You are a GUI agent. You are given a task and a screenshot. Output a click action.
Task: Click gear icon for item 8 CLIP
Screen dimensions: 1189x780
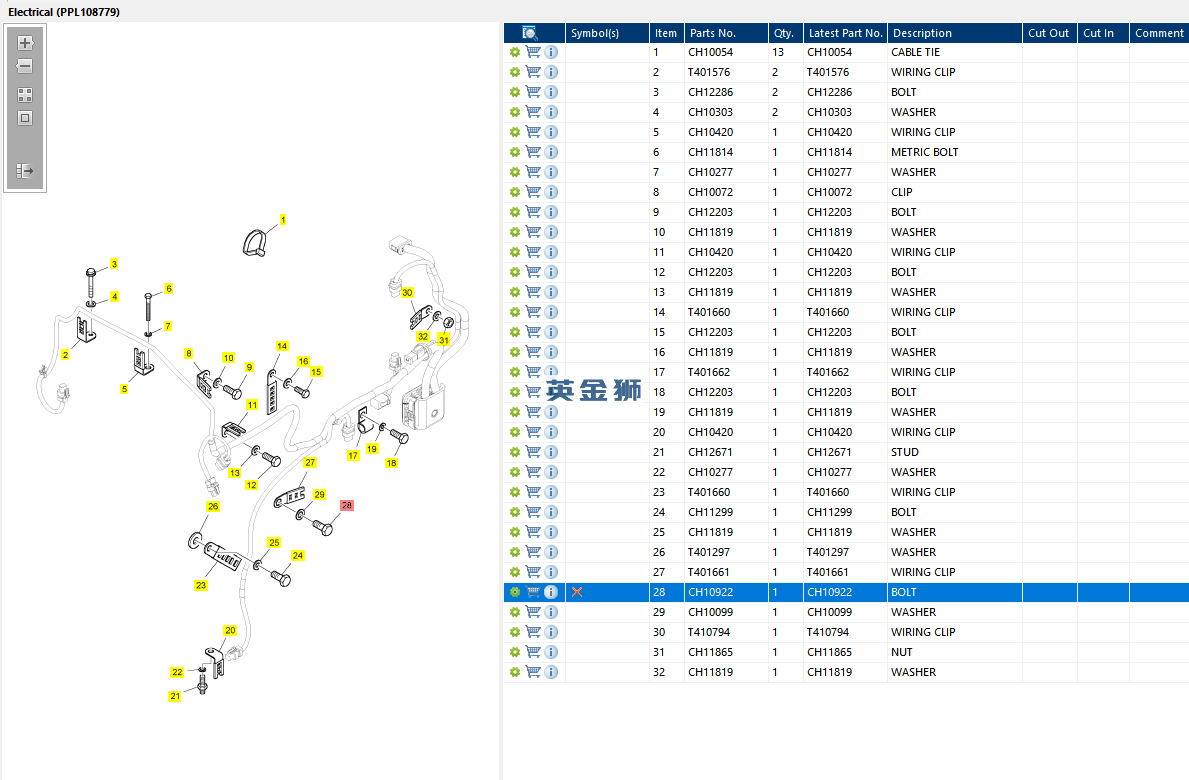click(x=515, y=193)
